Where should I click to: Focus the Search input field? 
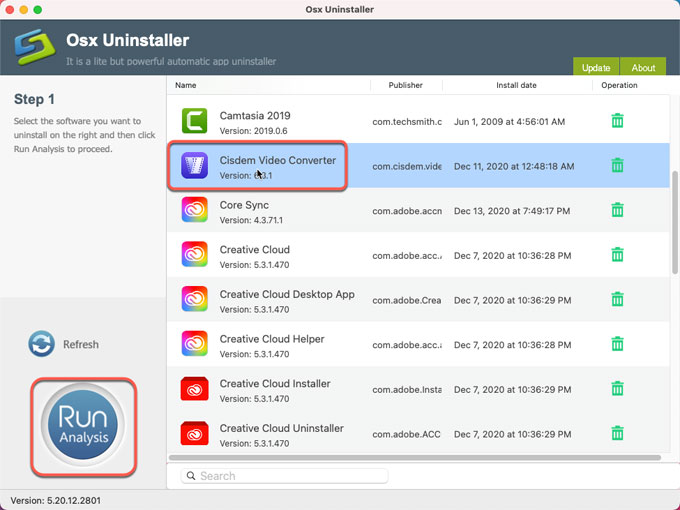click(284, 476)
